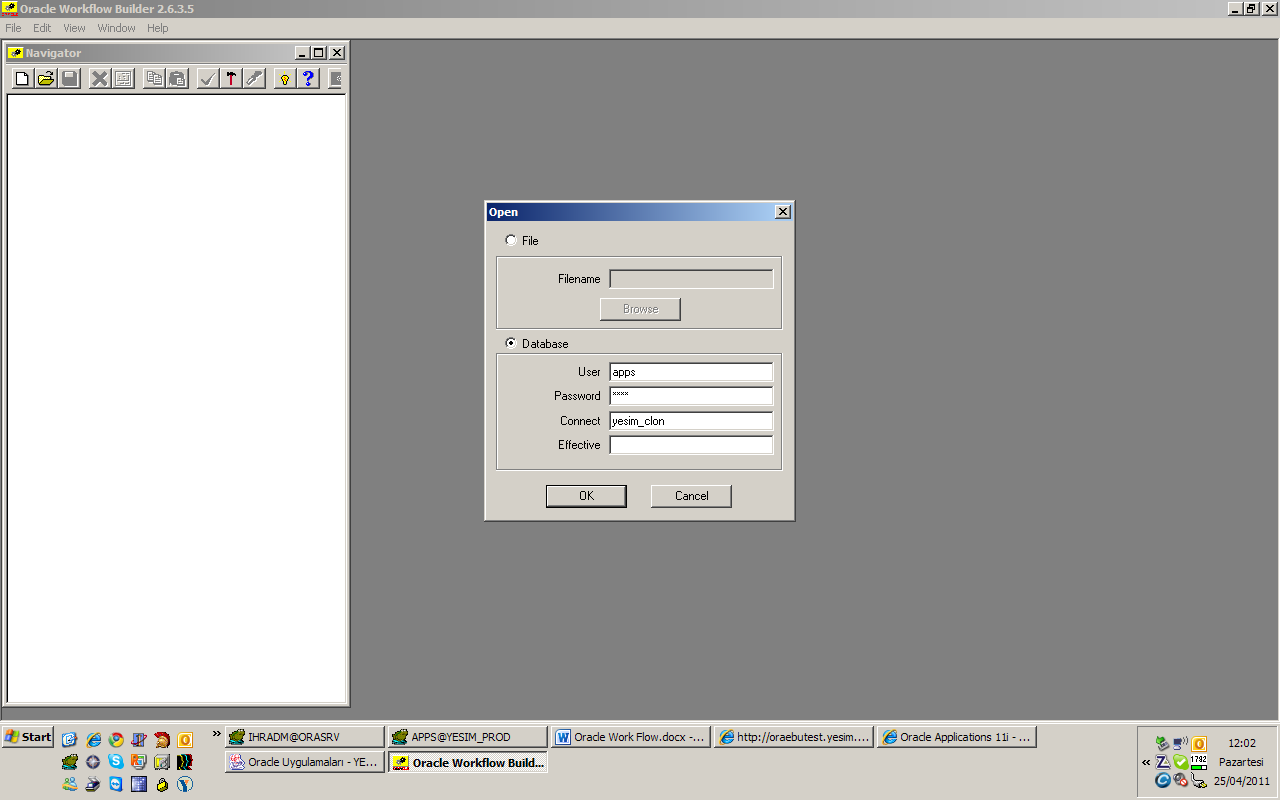Click the Delete X toolbar icon

point(99,78)
